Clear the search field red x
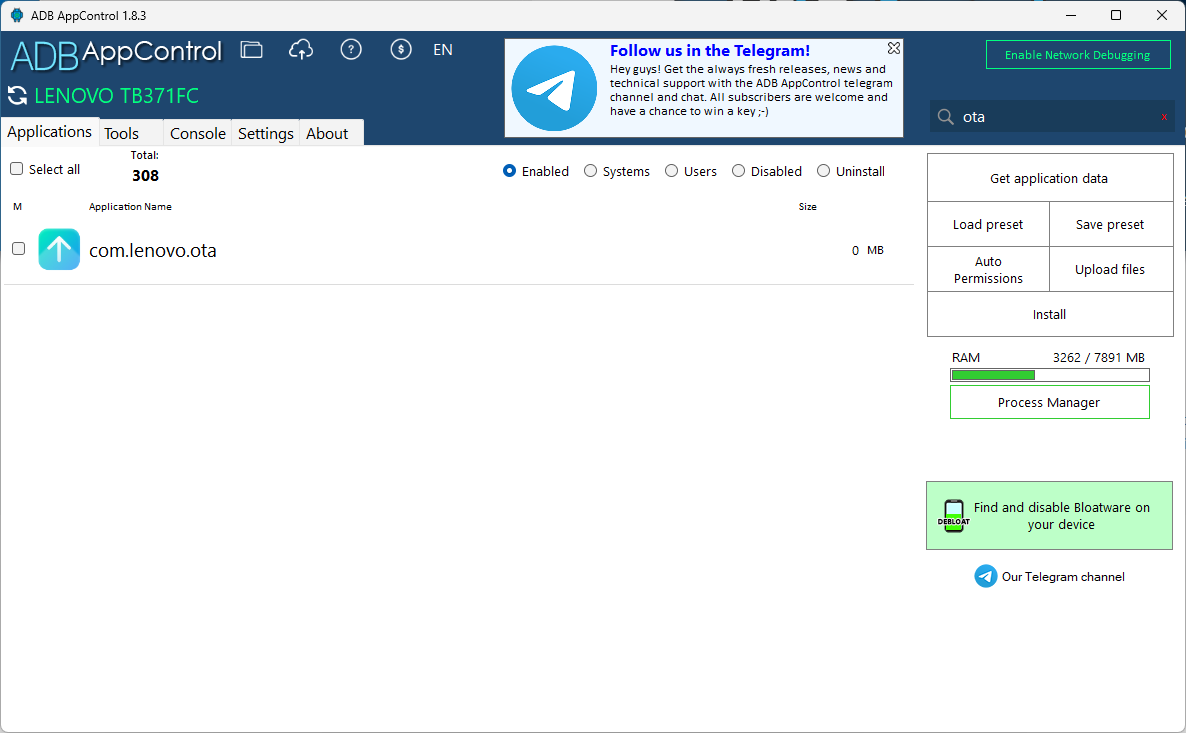The width and height of the screenshot is (1186, 733). pos(1164,117)
